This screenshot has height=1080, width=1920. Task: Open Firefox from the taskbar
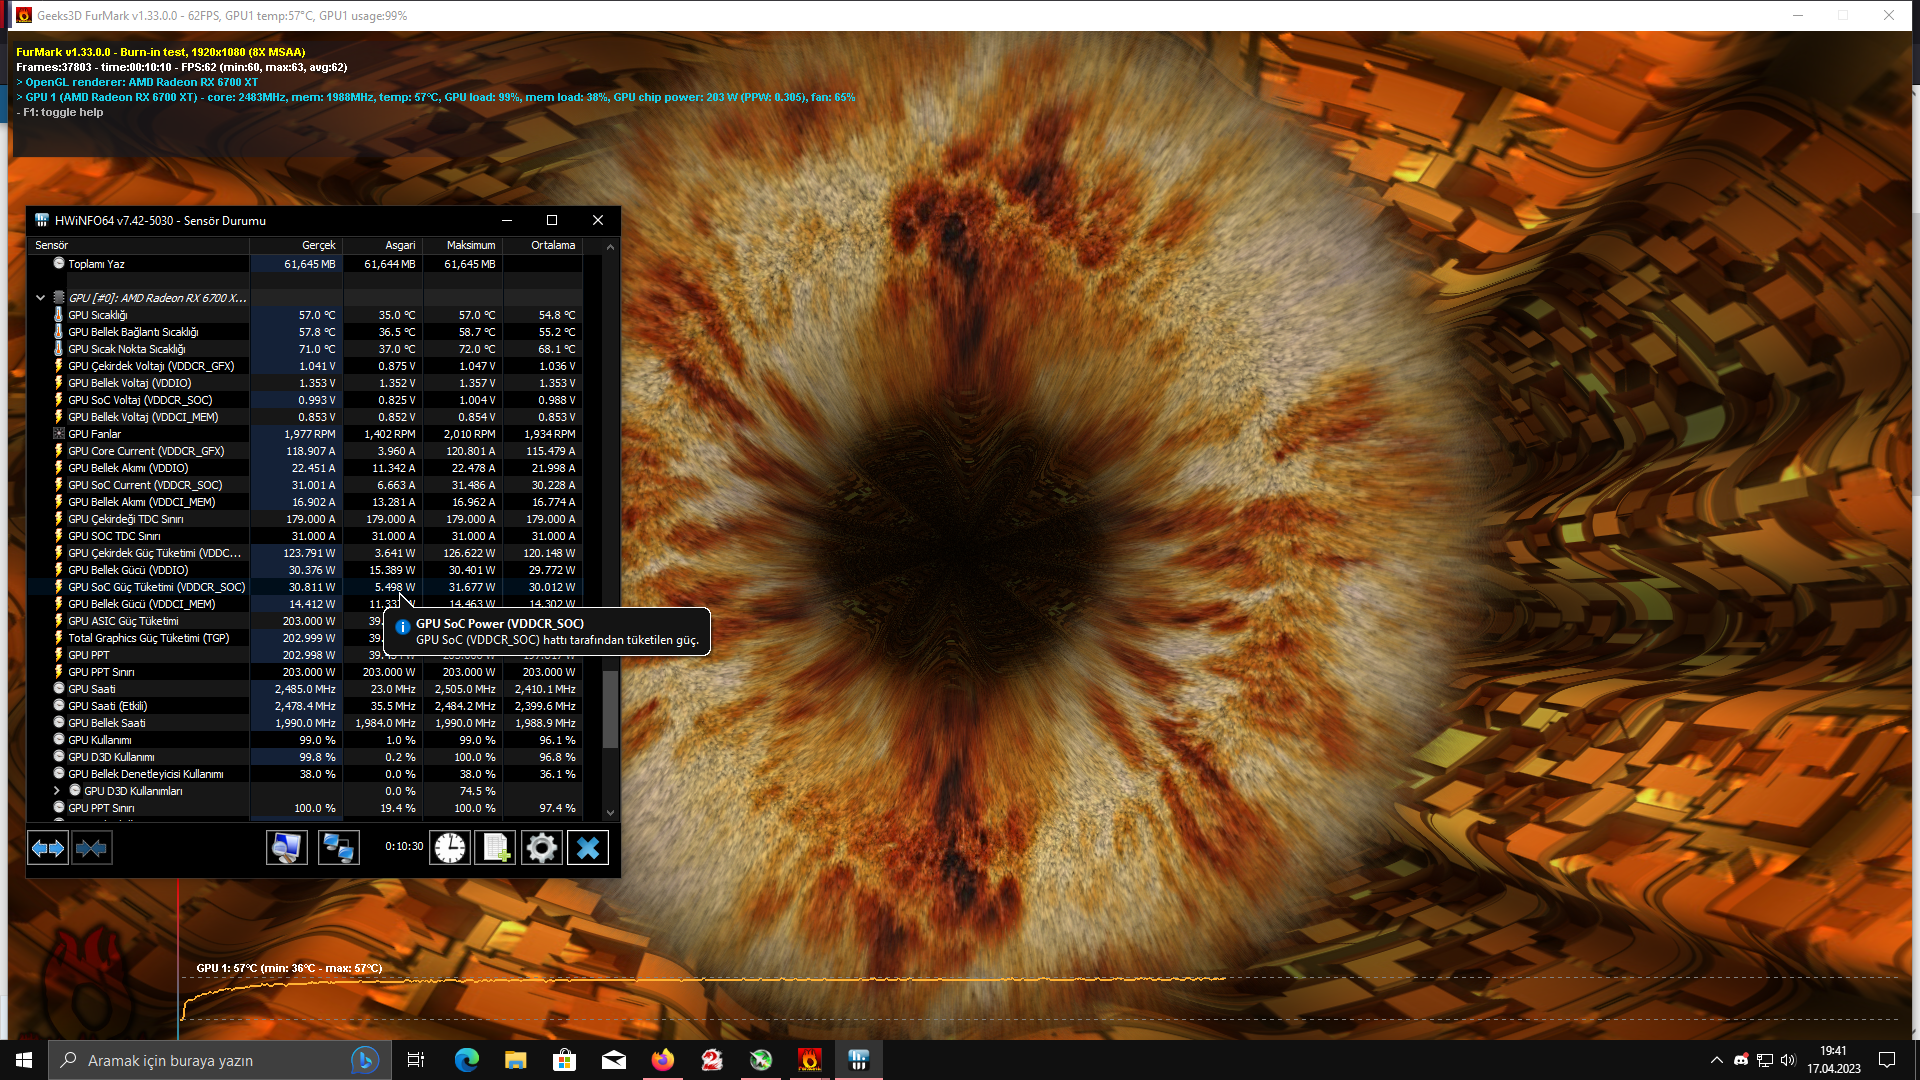(x=662, y=1060)
